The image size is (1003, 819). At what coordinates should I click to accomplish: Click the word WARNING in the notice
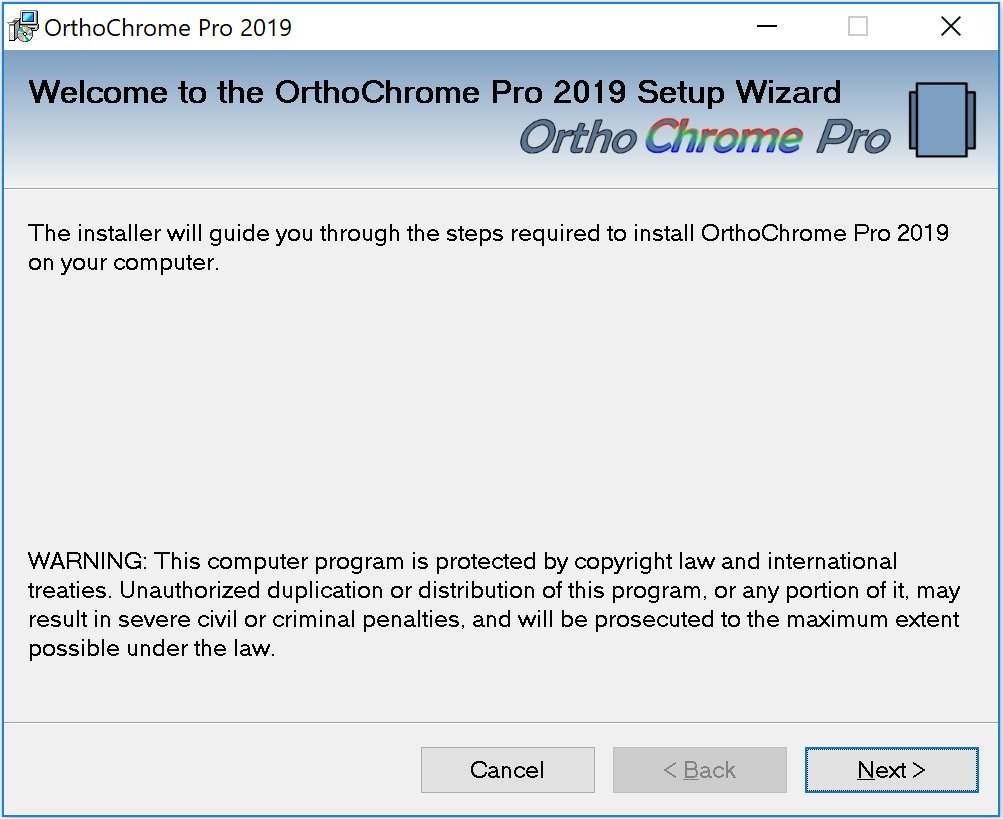pos(86,561)
